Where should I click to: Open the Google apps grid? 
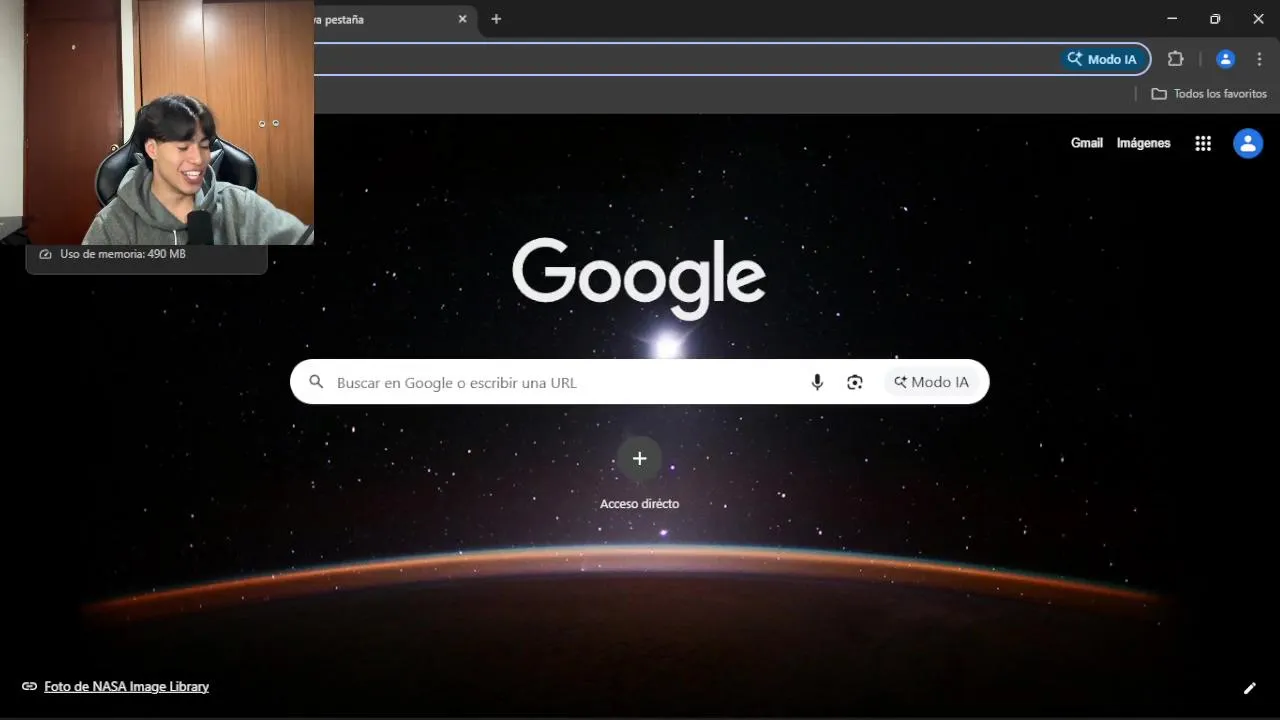coord(1203,143)
